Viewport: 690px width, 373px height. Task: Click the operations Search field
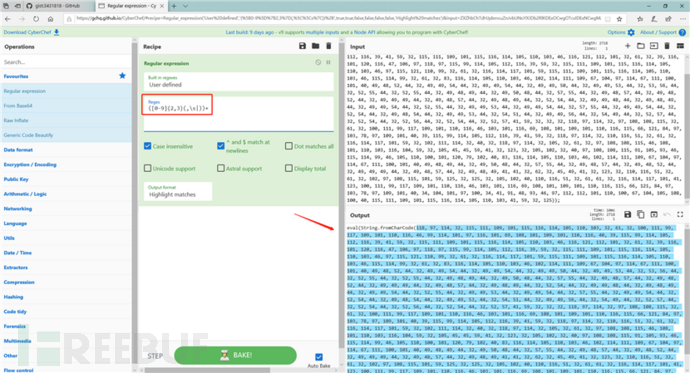(x=65, y=62)
